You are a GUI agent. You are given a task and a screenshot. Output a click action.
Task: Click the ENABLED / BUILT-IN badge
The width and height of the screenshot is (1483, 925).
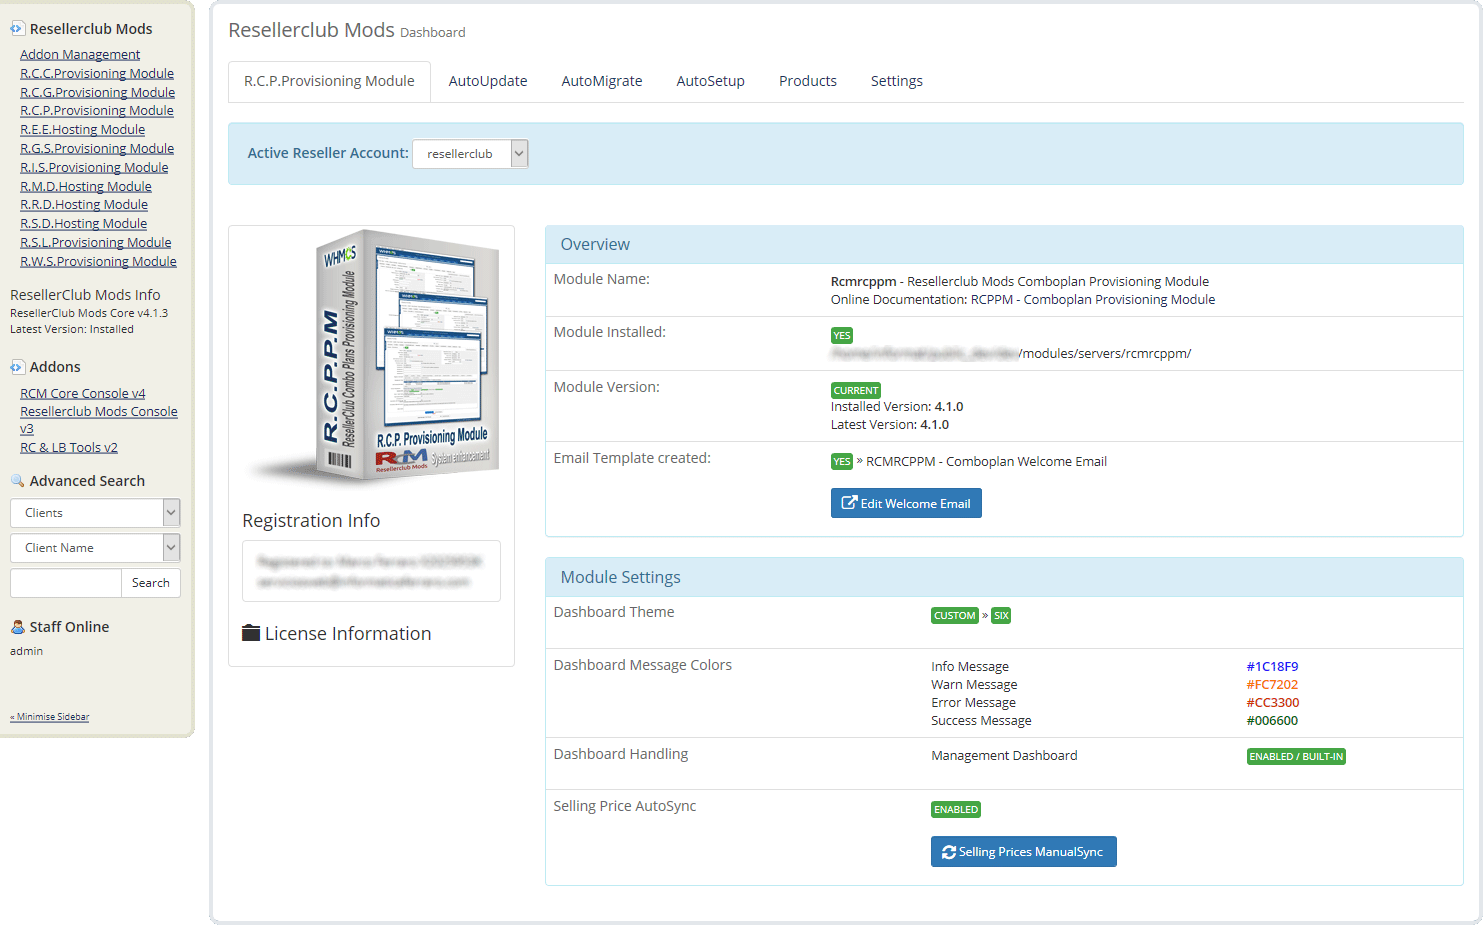pos(1296,757)
